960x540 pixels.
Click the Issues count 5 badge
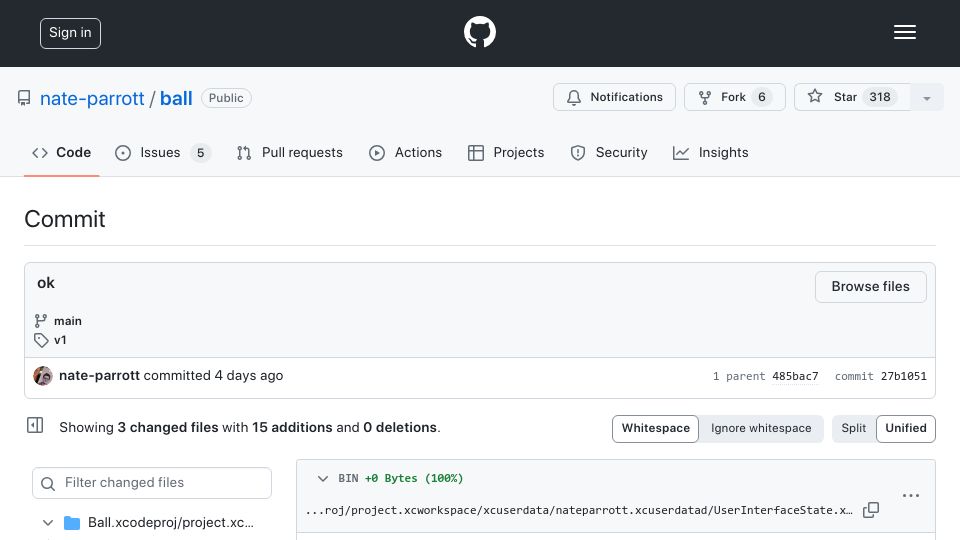coord(200,152)
